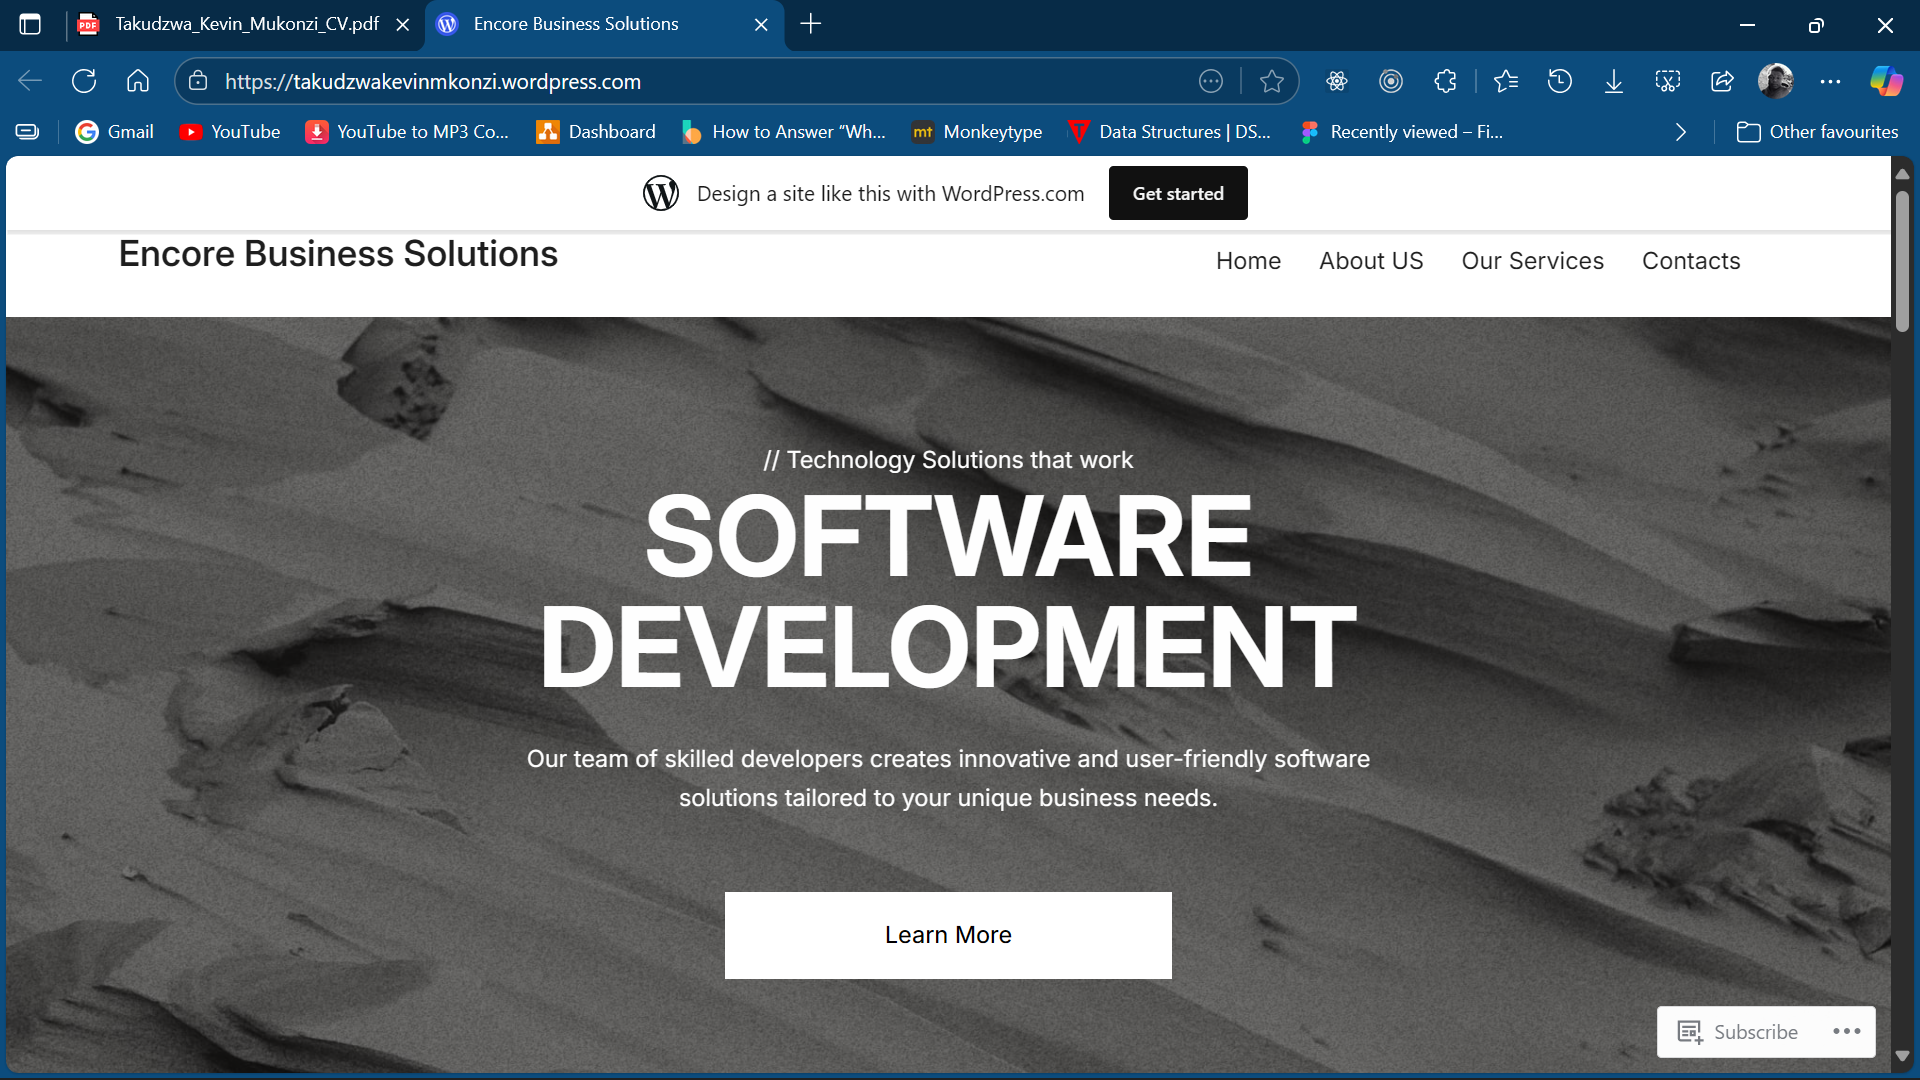Add page to favorites with the star icon

(1271, 81)
